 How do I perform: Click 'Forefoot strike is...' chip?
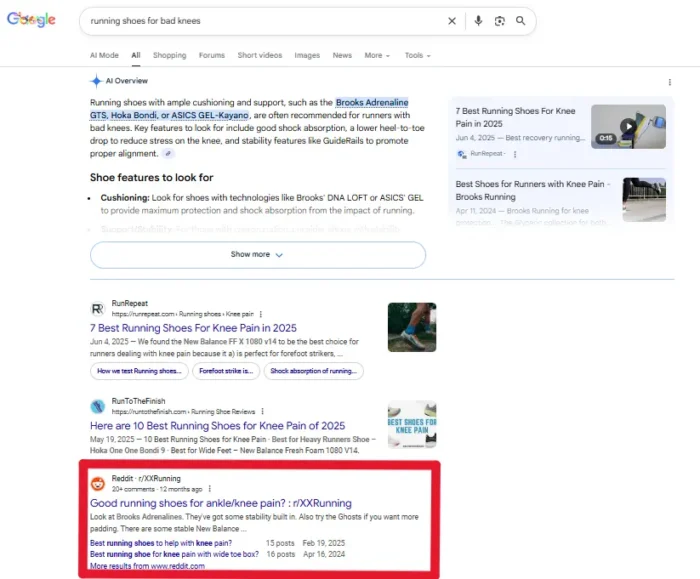click(226, 371)
